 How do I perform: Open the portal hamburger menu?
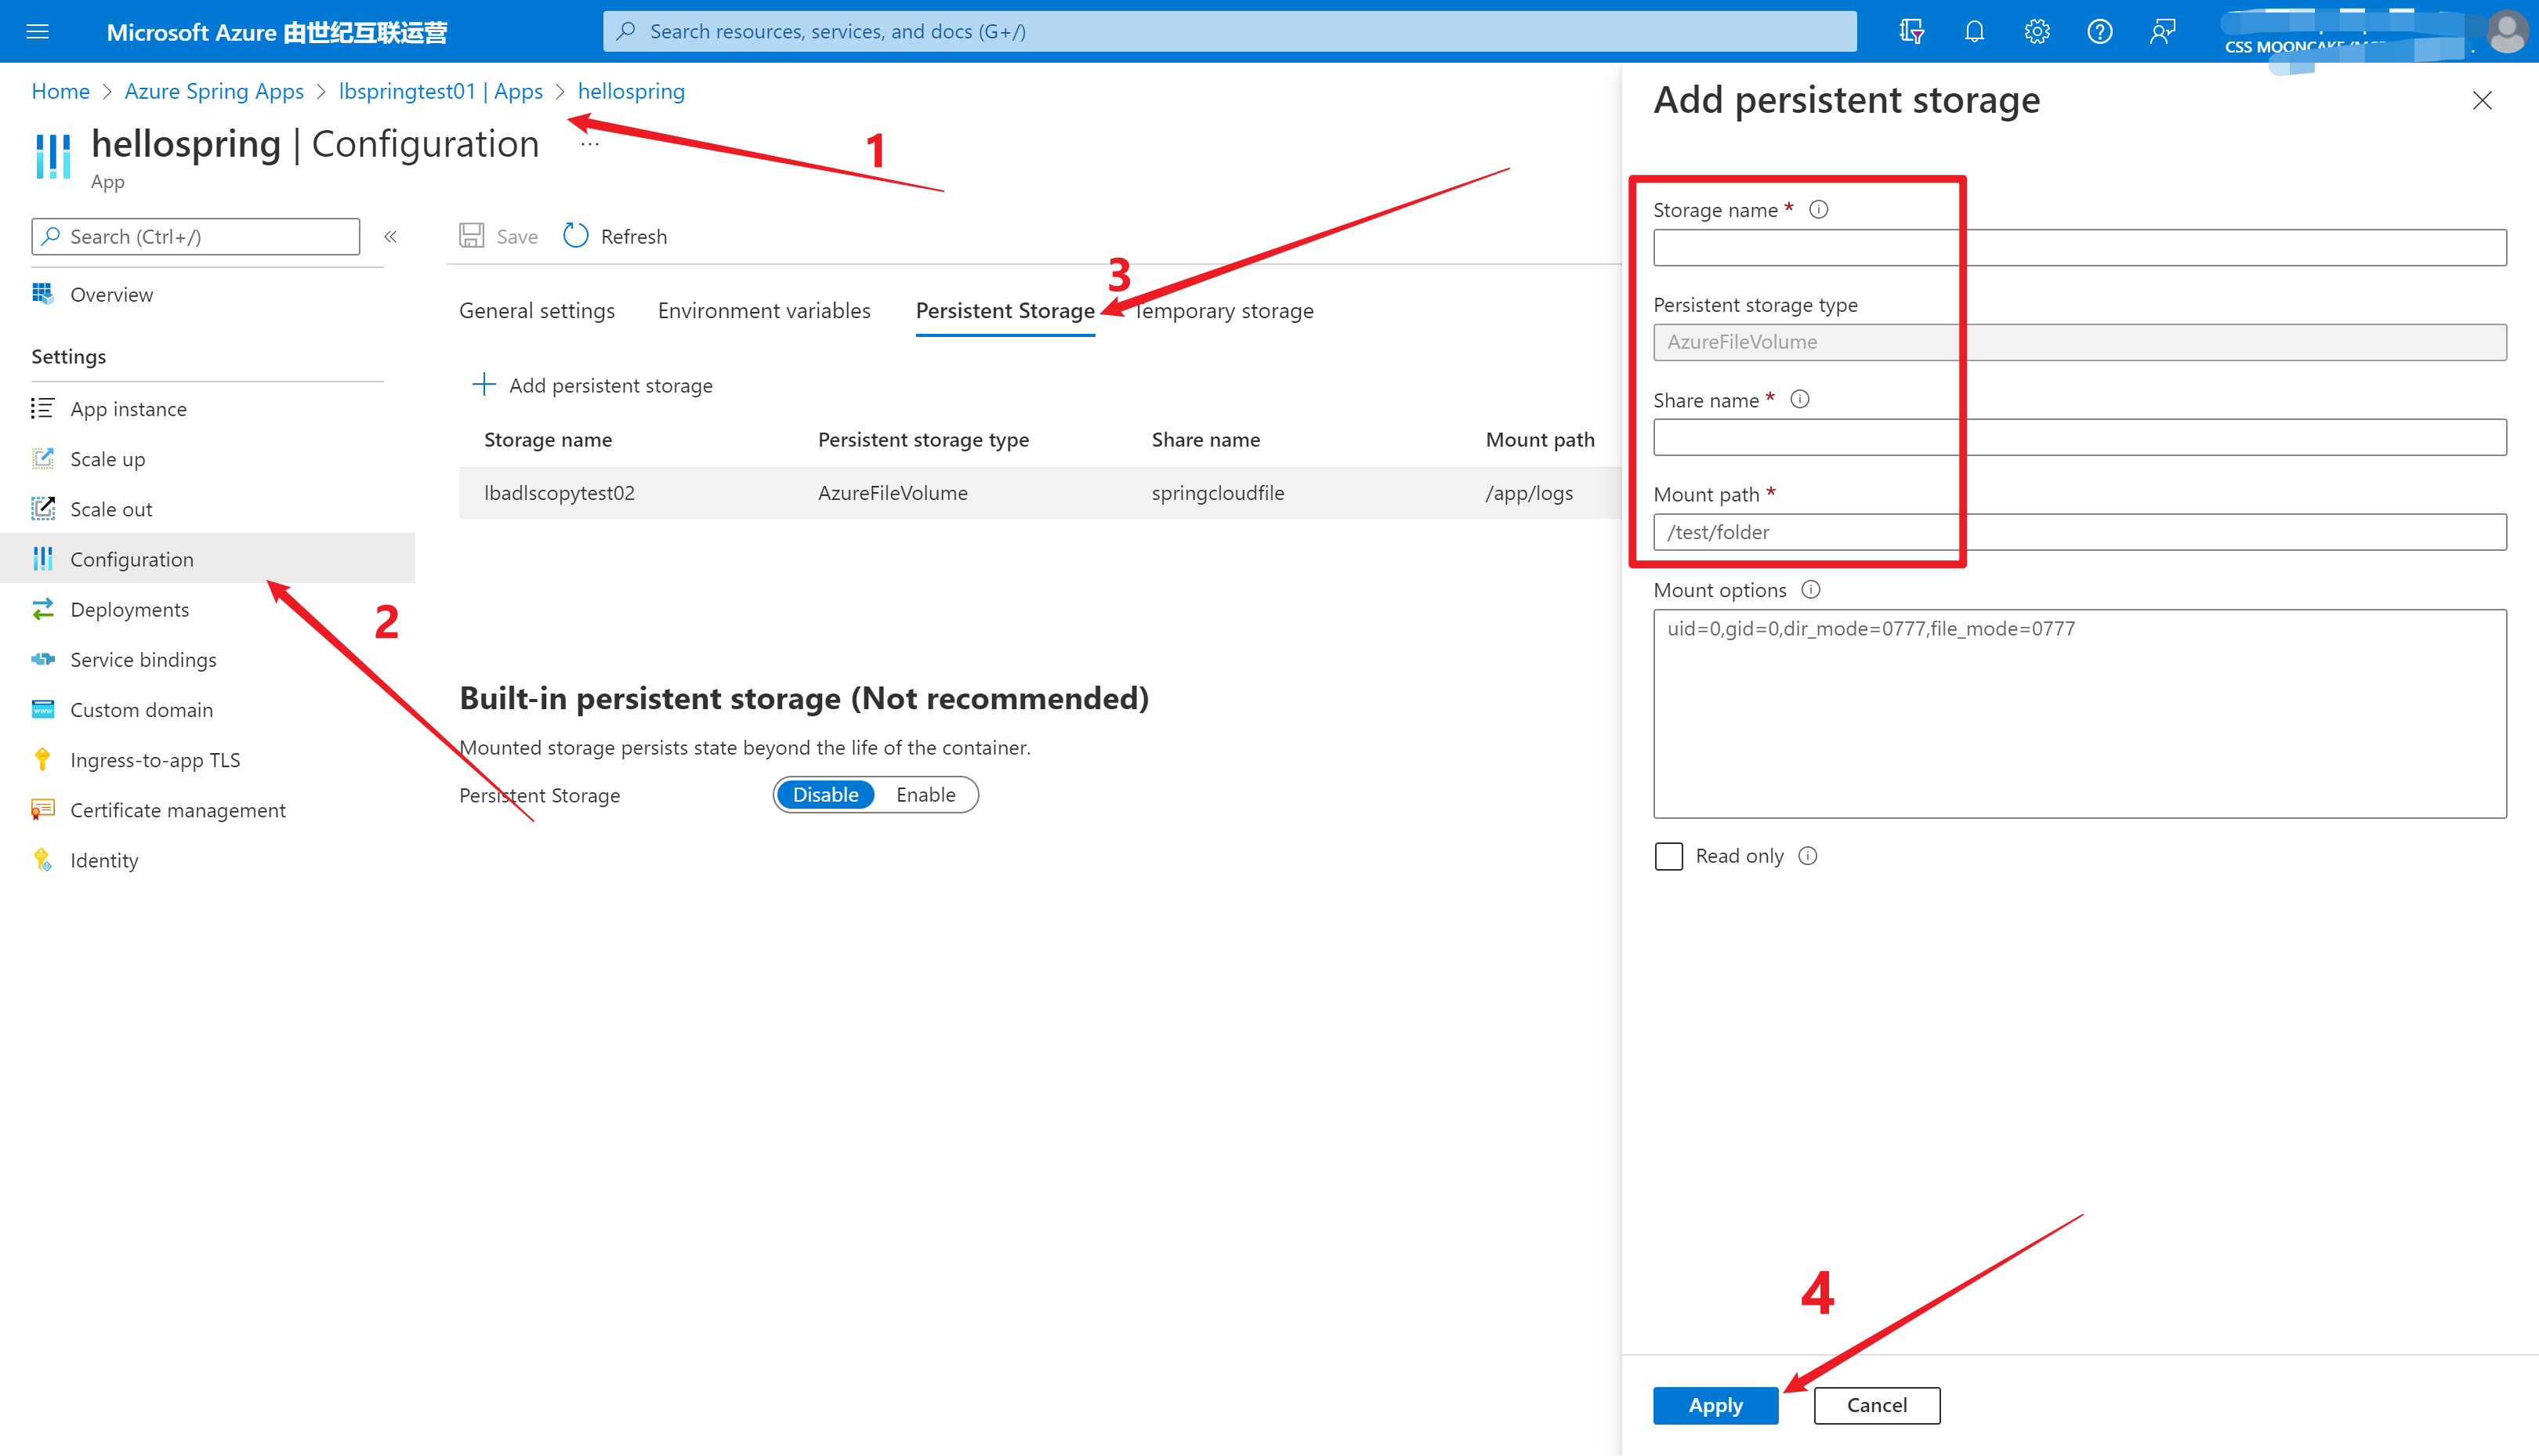(x=37, y=31)
